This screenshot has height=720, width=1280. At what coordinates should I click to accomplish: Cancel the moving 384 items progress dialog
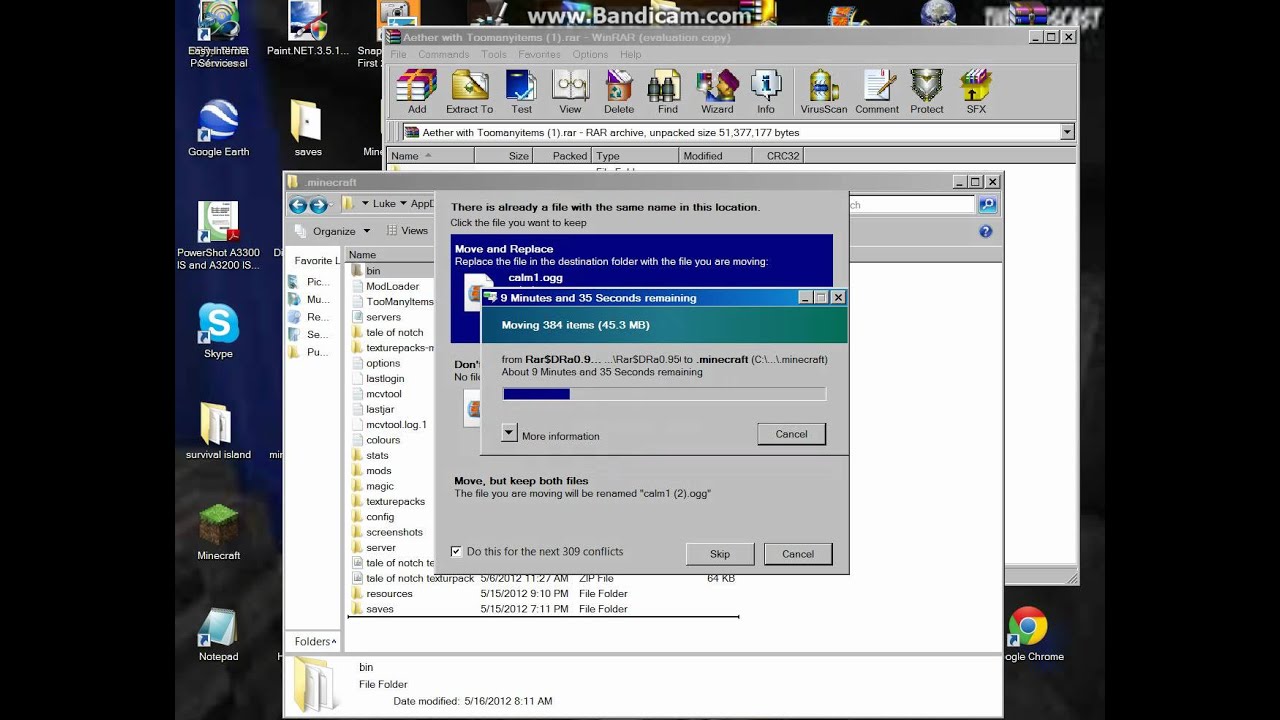tap(791, 433)
